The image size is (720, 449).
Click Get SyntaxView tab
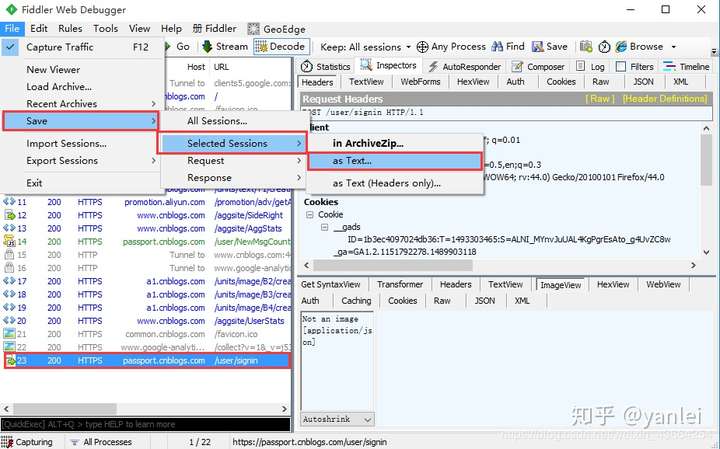(330, 285)
